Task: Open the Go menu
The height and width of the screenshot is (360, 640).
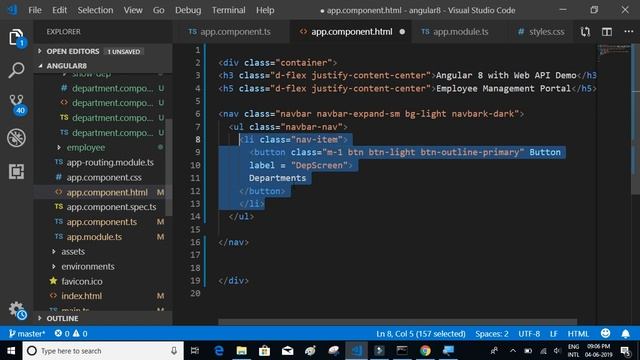Action: coord(158,10)
